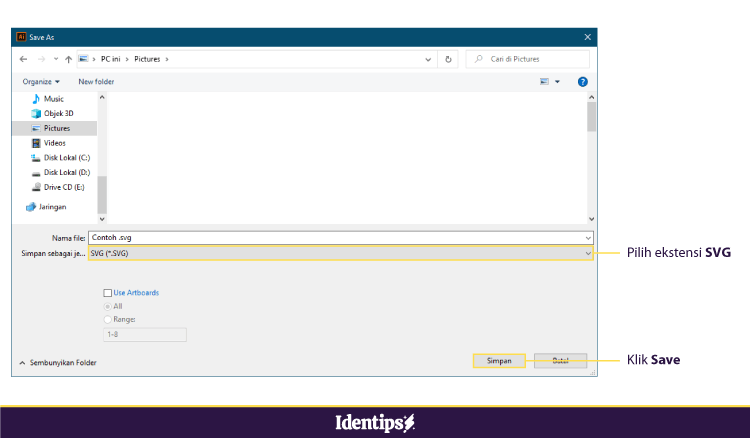Click the forward navigation arrow

coord(40,59)
